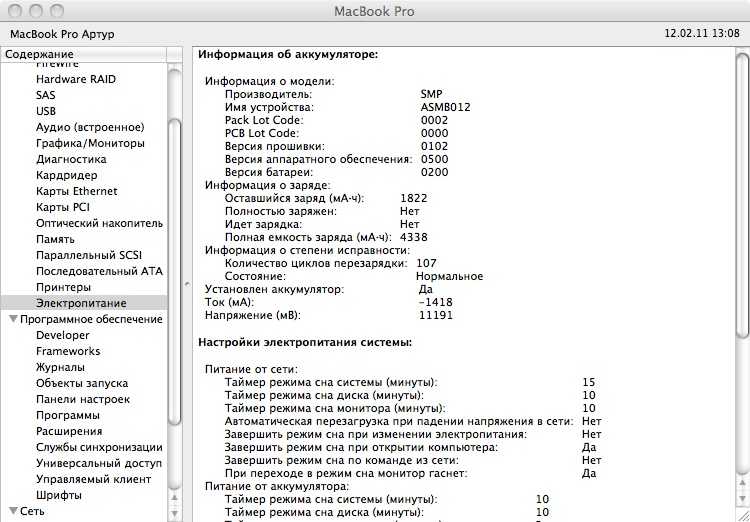
Task: Click the manufacturer value SMP
Action: (431, 94)
